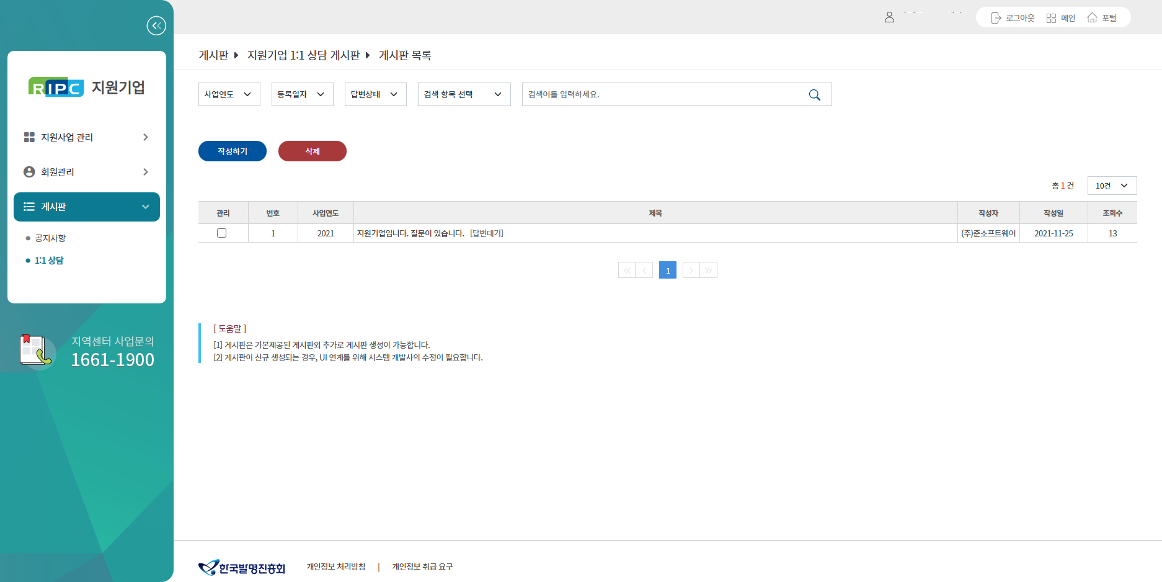Open the 공지사항 submenu item
This screenshot has width=1162, height=582.
50,239
